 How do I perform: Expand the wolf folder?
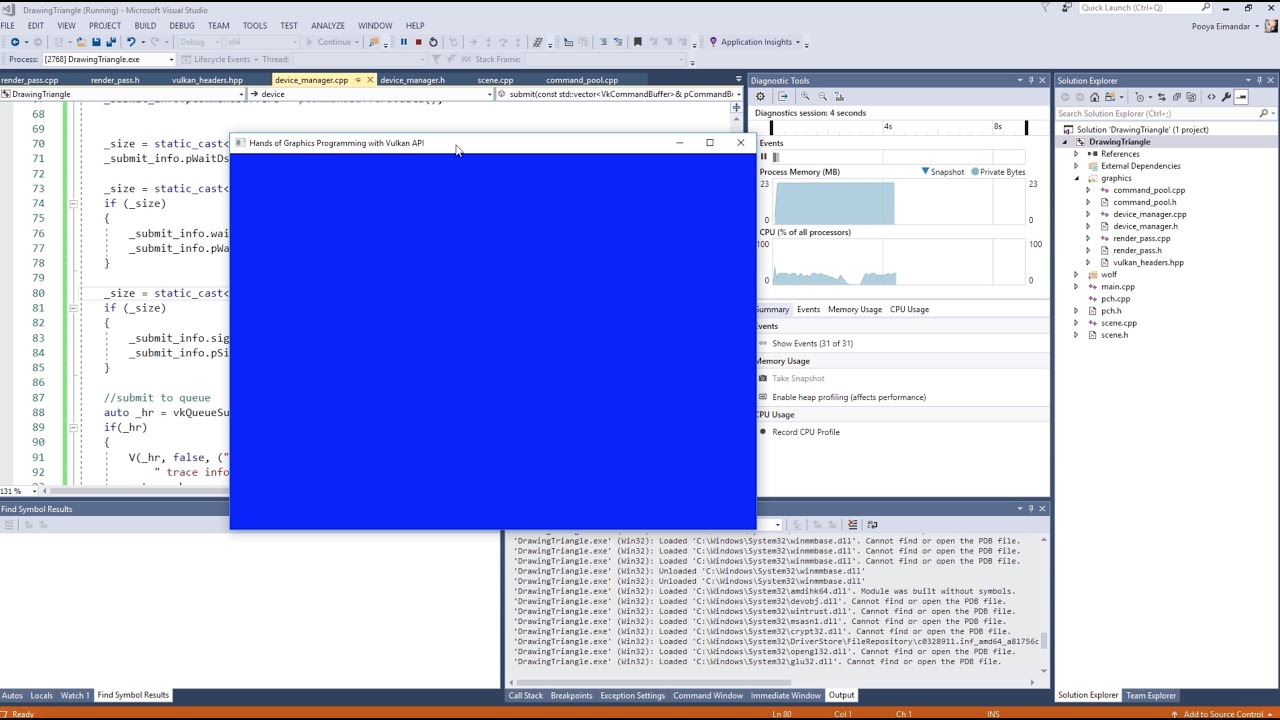1076,274
